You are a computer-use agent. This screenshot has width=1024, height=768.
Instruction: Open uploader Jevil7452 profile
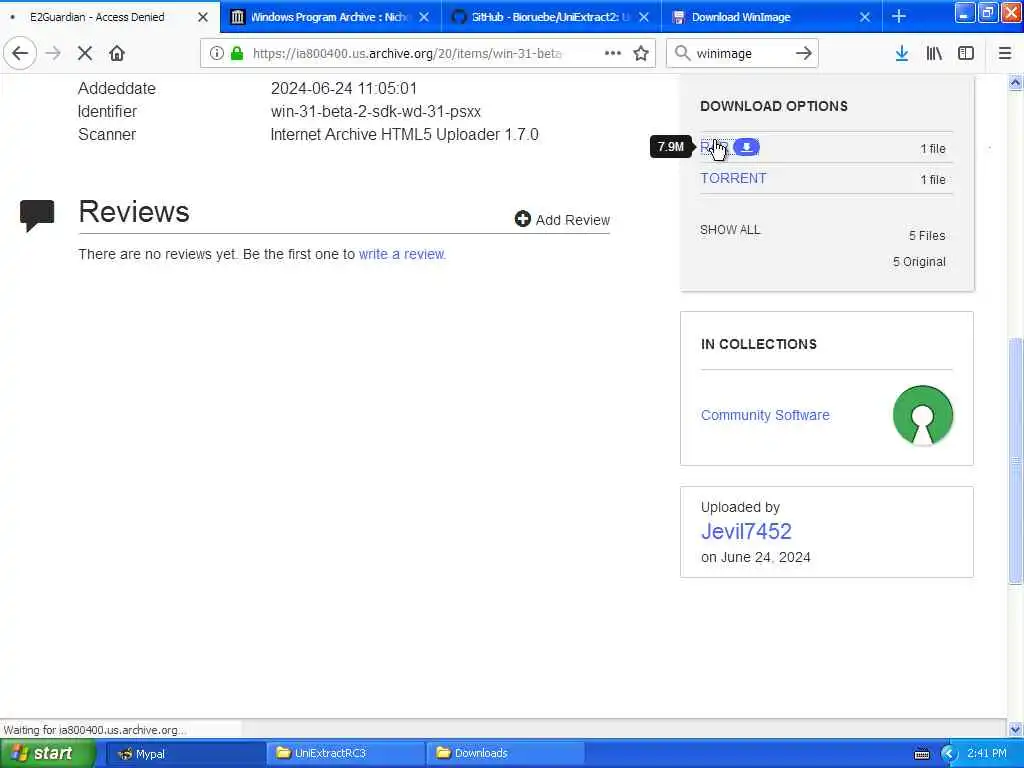746,531
